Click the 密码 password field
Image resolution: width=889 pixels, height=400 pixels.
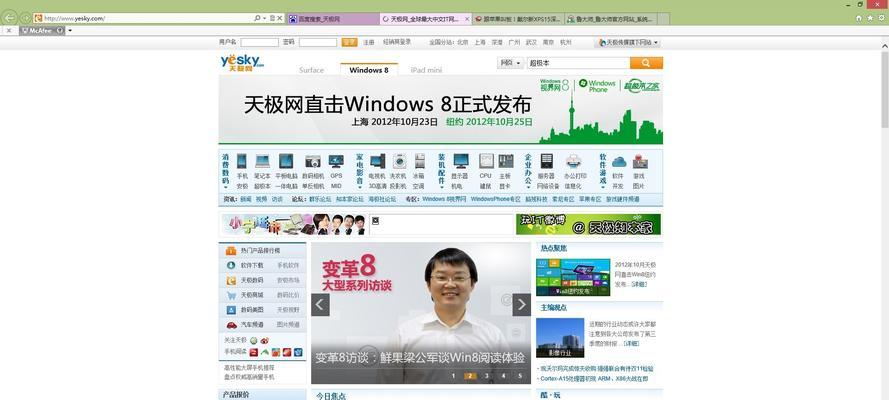coord(318,42)
